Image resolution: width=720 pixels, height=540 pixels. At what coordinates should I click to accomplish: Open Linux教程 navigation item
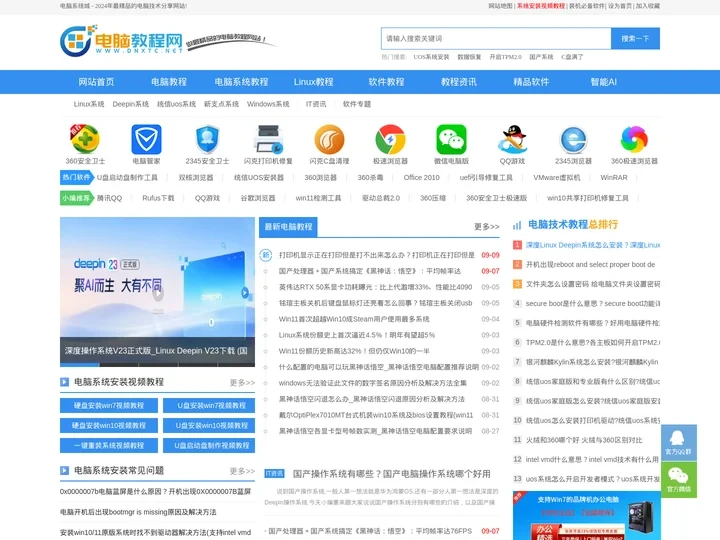point(314,82)
